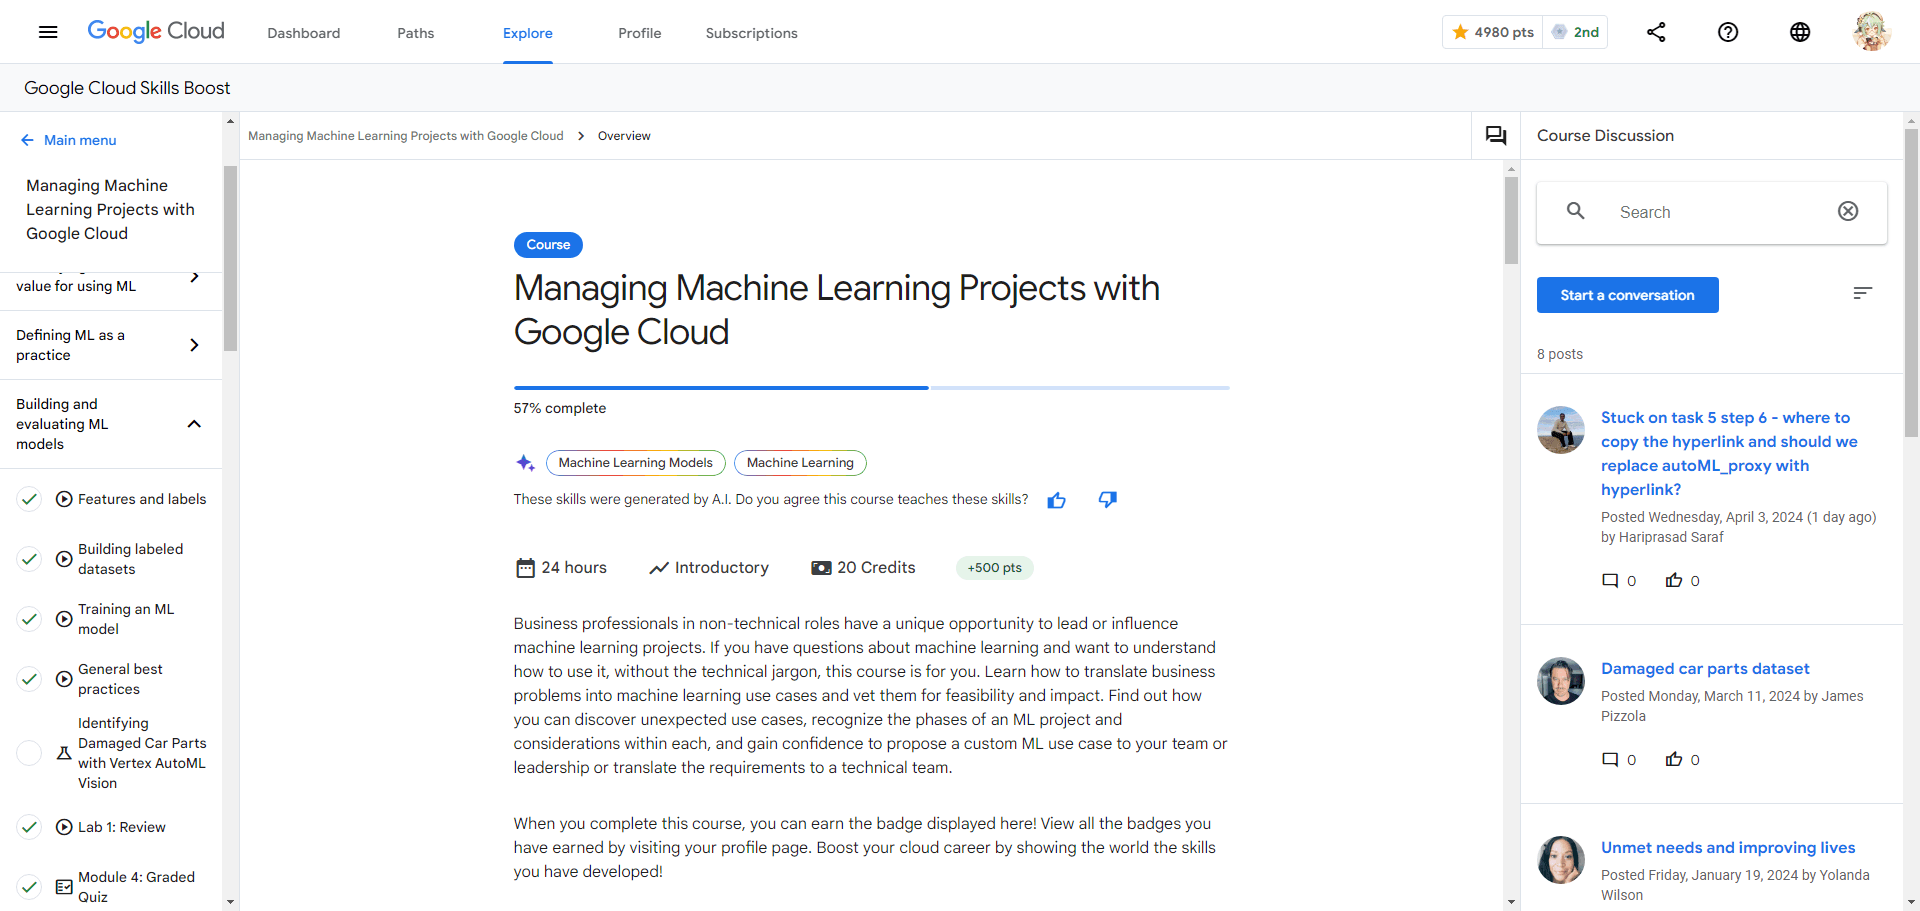Click breadcrumb Managing Machine Learning Projects
Viewport: 1920px width, 911px height.
[x=406, y=136]
